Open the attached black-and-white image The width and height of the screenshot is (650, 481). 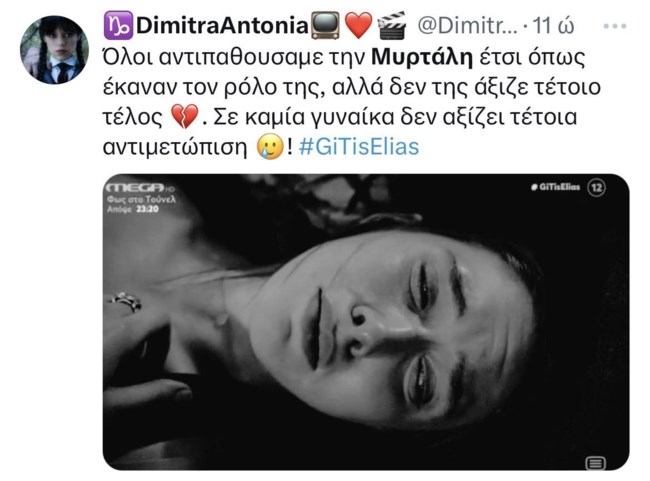coord(366,322)
